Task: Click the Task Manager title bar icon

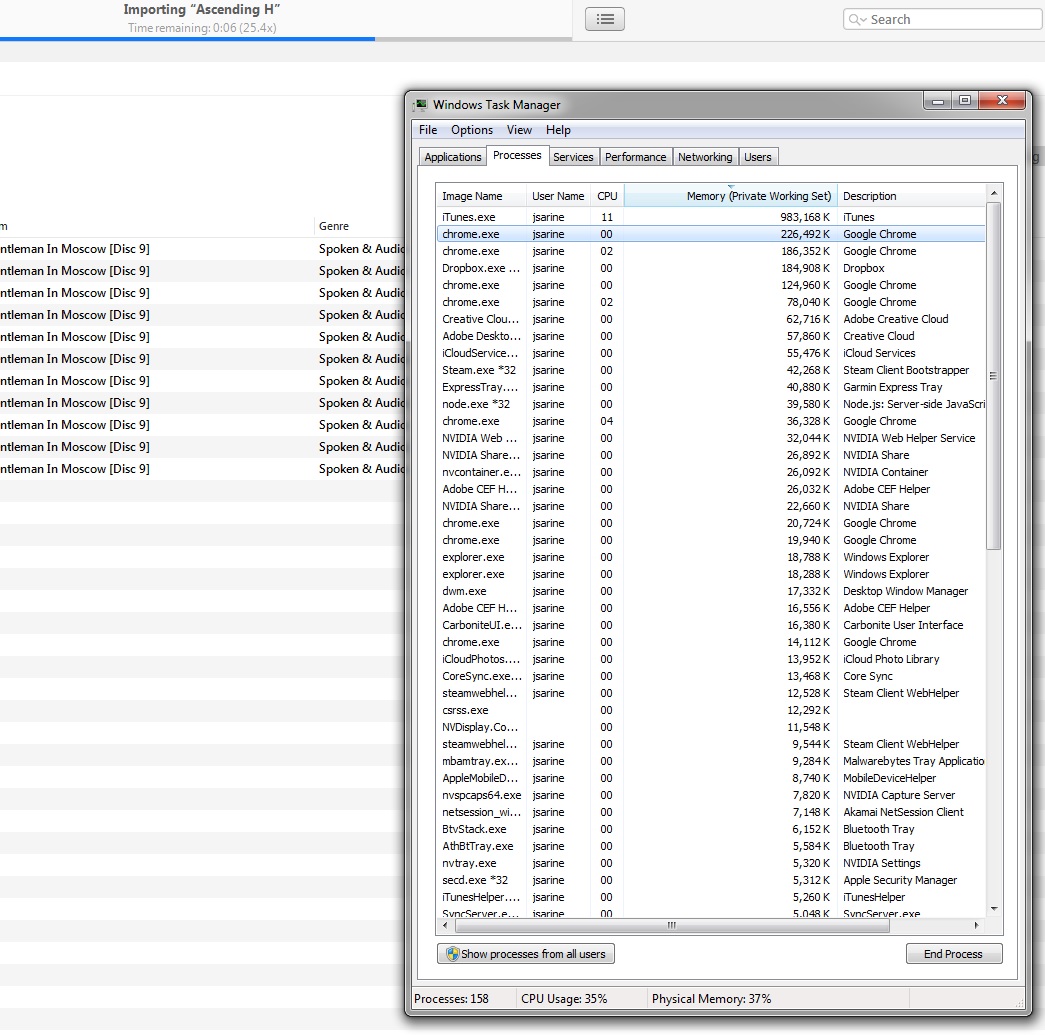Action: click(x=421, y=105)
